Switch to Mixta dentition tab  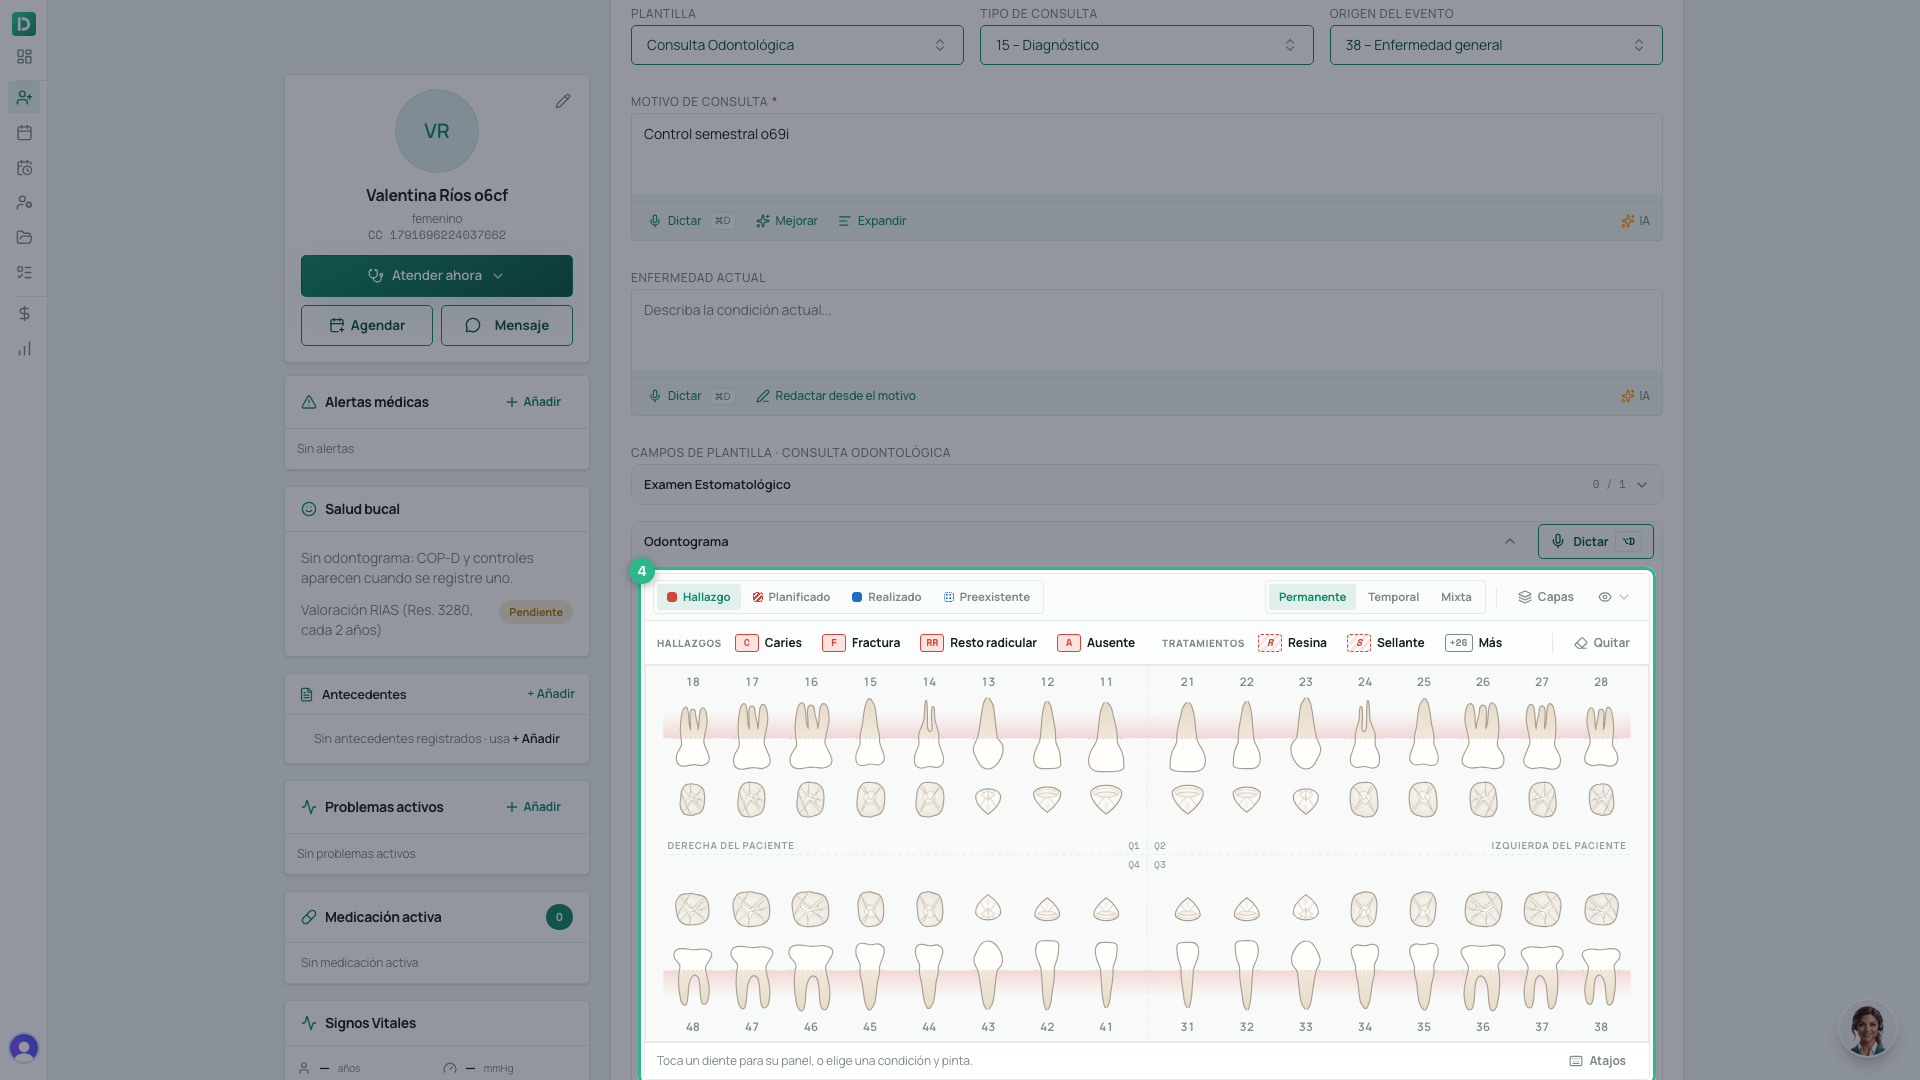point(1456,597)
